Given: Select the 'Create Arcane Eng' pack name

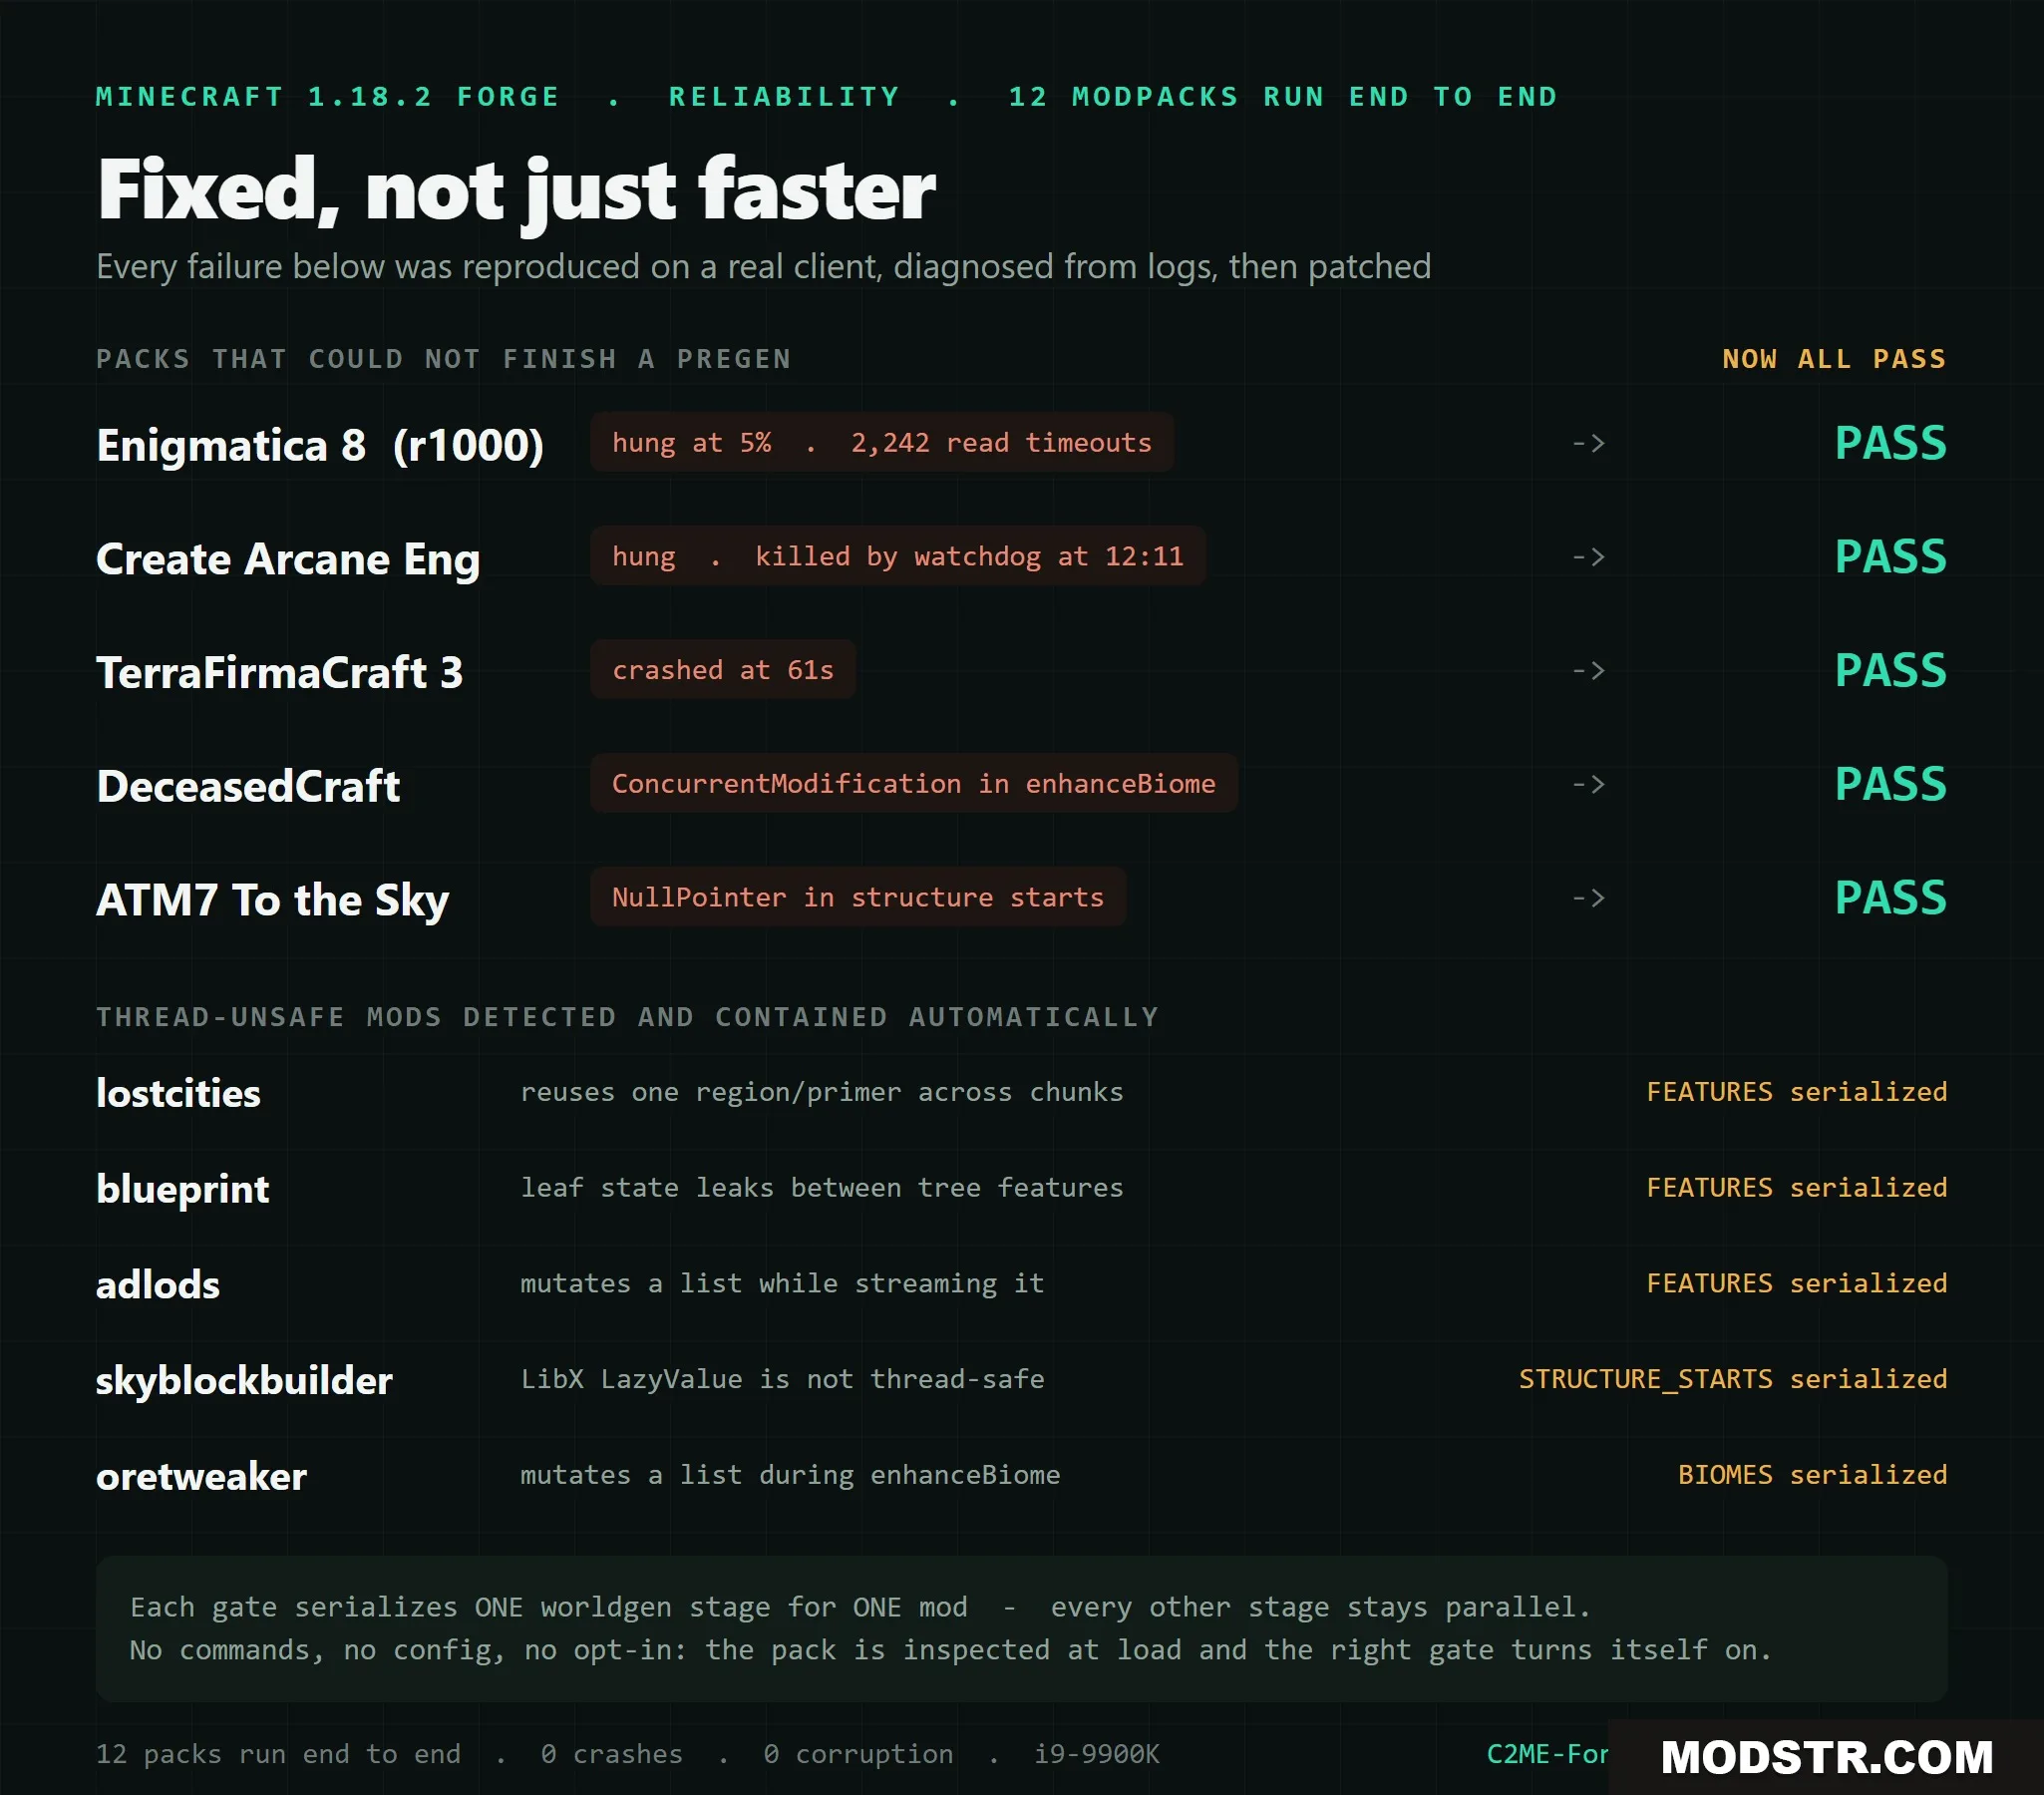Looking at the screenshot, I should [x=288, y=559].
